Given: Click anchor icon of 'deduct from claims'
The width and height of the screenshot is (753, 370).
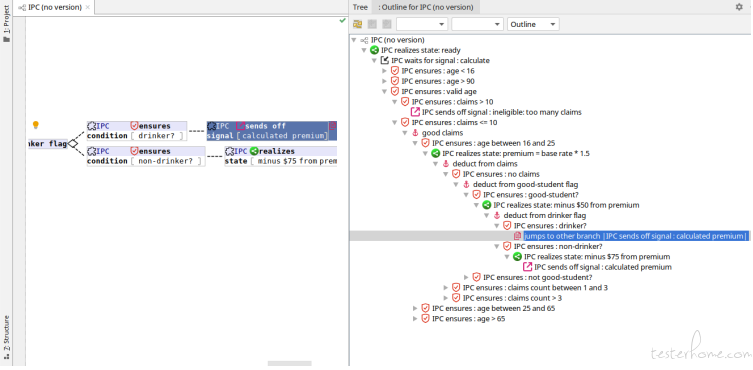Looking at the screenshot, I should point(446,164).
